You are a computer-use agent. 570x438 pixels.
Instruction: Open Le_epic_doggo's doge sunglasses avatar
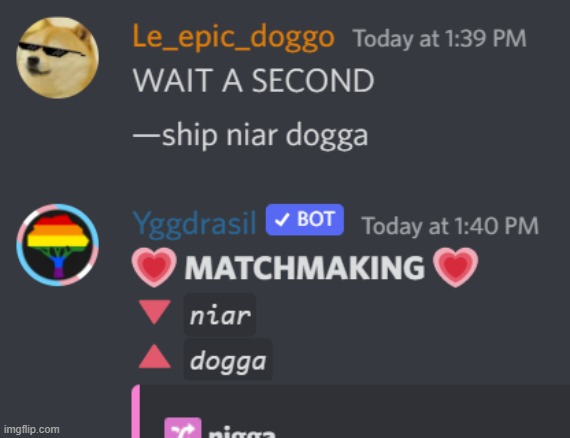tap(57, 57)
